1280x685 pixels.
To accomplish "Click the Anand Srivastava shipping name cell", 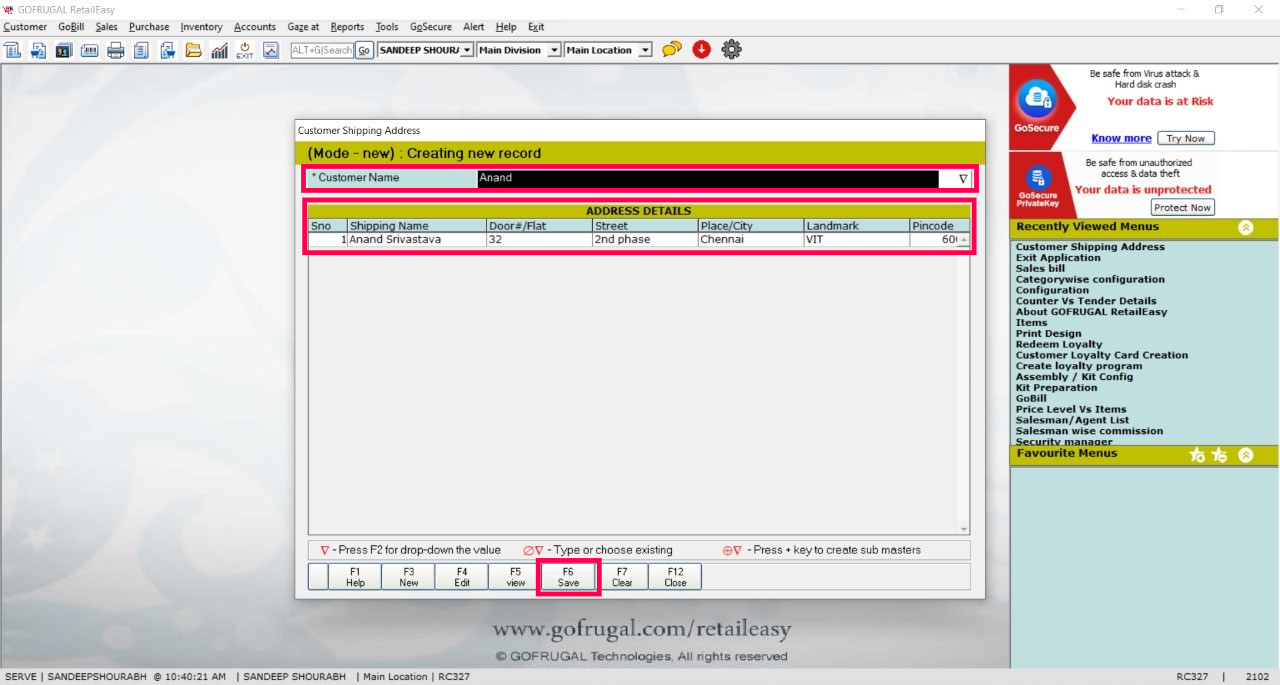I will pyautogui.click(x=417, y=240).
